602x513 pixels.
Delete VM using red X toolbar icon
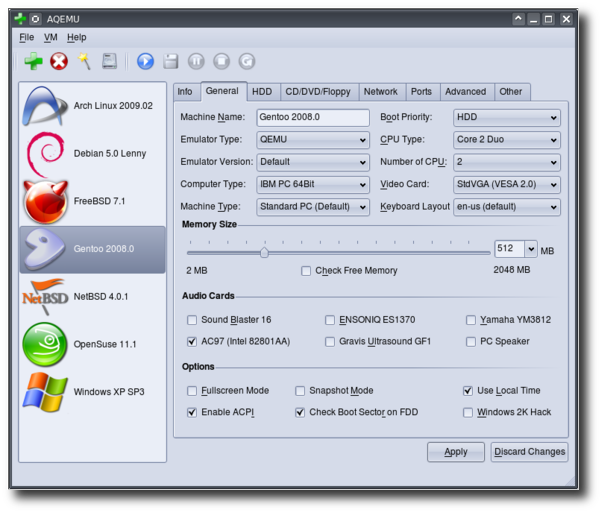(x=59, y=61)
